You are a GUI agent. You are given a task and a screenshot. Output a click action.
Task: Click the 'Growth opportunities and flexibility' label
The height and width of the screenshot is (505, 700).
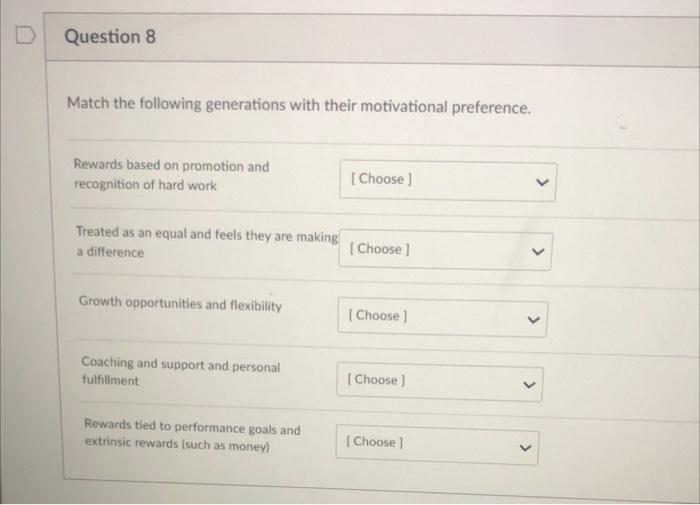(x=181, y=305)
